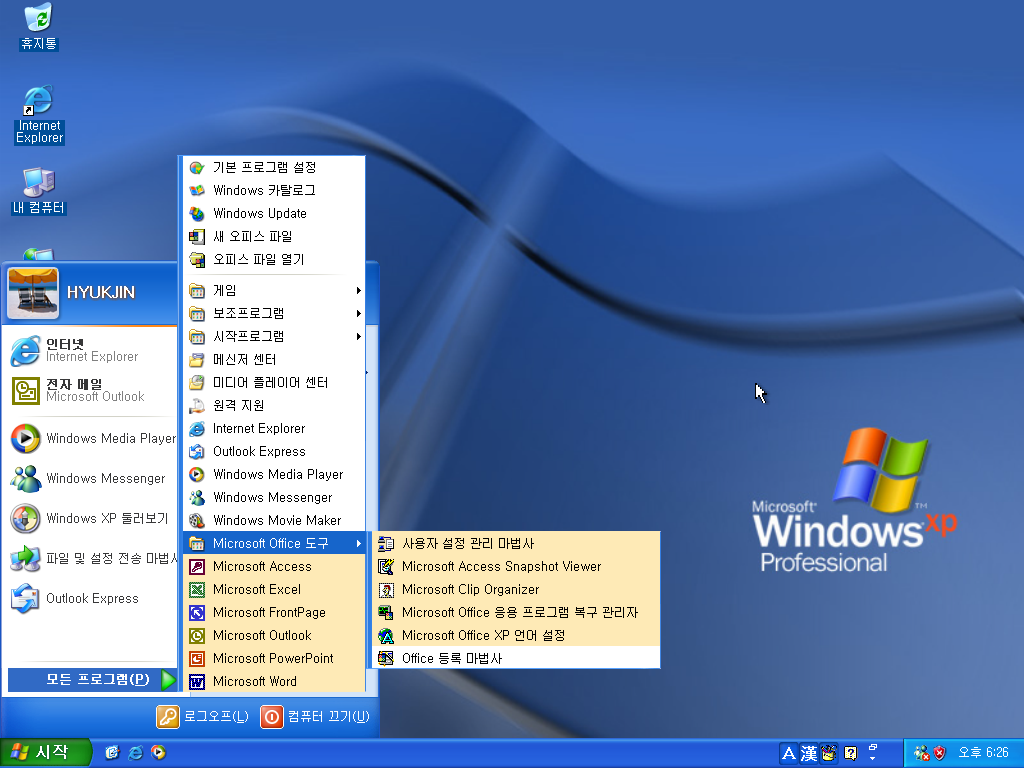This screenshot has height=768, width=1024.
Task: Toggle the A input mode on language bar
Action: click(789, 754)
